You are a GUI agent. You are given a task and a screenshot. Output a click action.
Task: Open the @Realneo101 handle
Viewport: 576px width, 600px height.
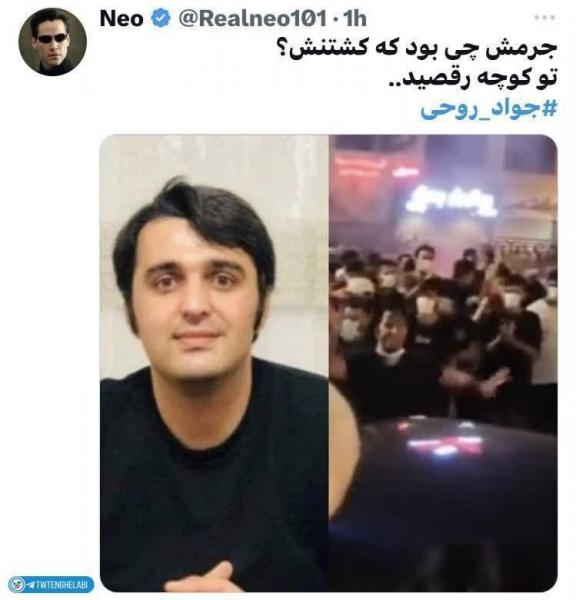pyautogui.click(x=253, y=18)
